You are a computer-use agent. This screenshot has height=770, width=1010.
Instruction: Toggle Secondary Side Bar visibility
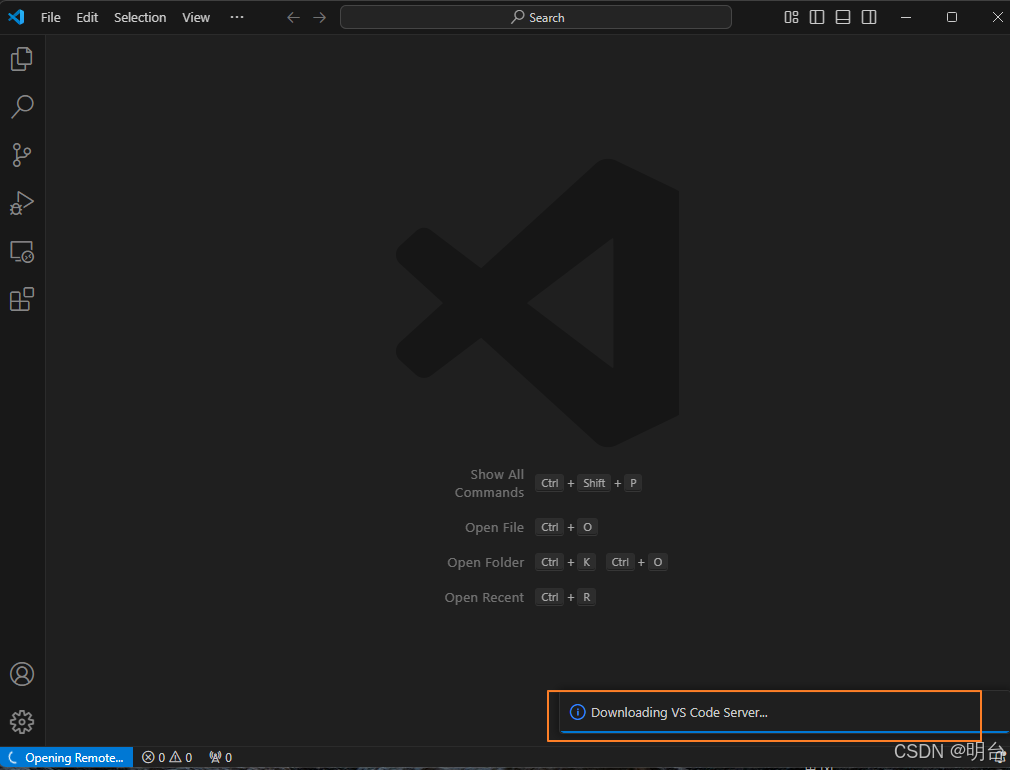[x=869, y=17]
